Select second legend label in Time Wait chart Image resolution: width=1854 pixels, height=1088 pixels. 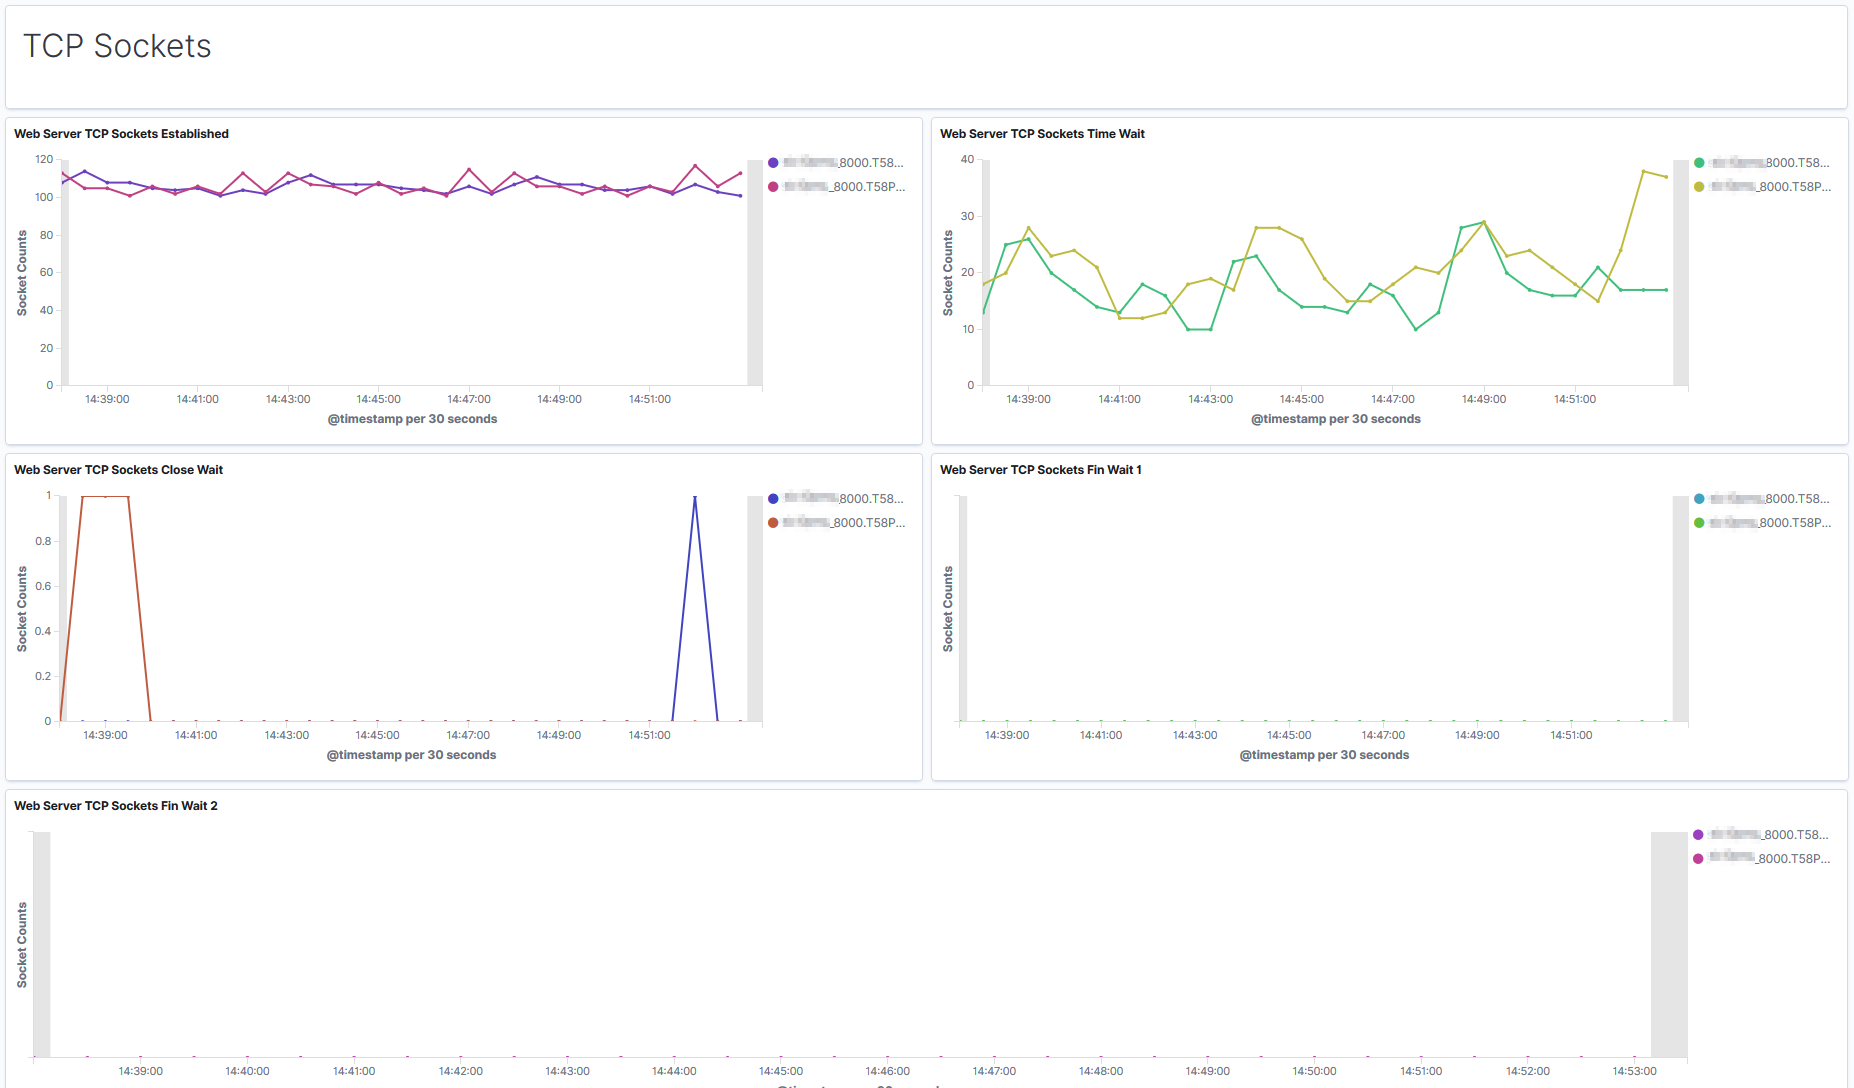click(1771, 187)
